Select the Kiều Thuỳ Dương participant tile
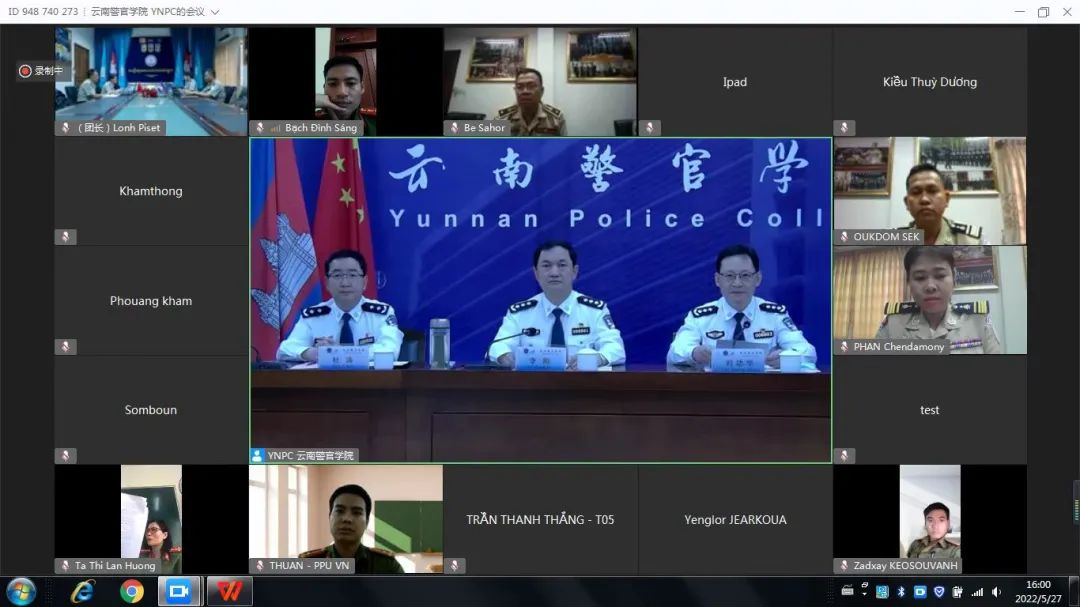1080x607 pixels. [x=929, y=82]
